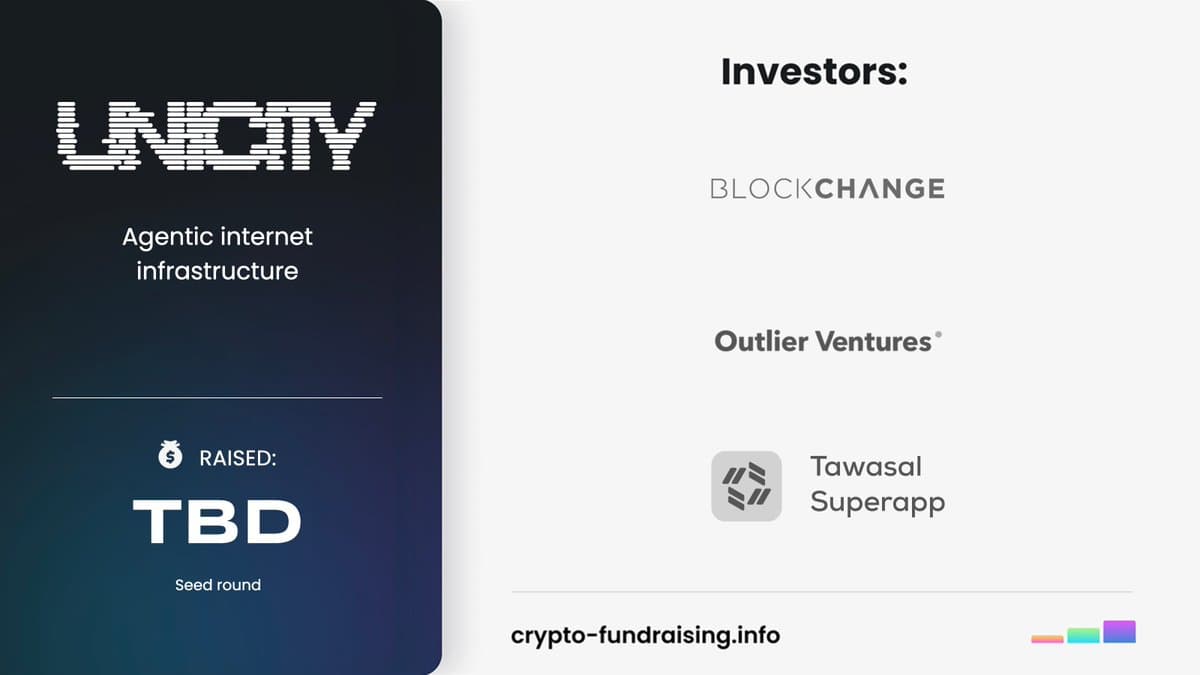Select the purple bar in corner logo

pos(1119,631)
